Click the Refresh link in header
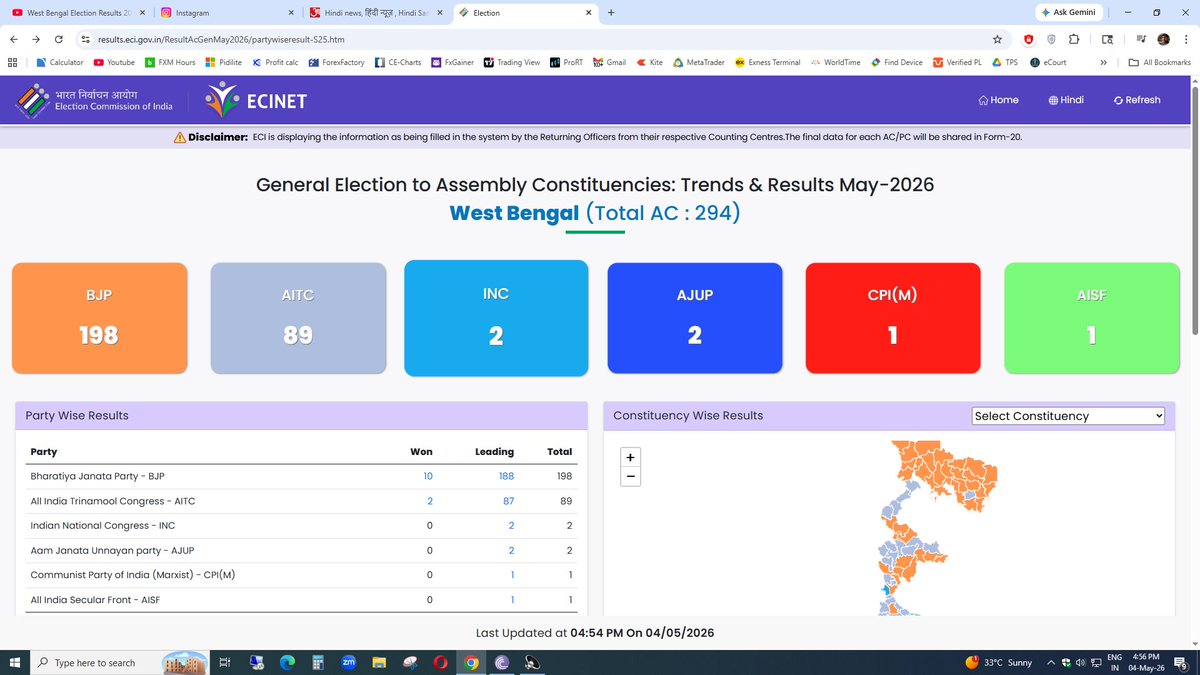 click(1137, 100)
